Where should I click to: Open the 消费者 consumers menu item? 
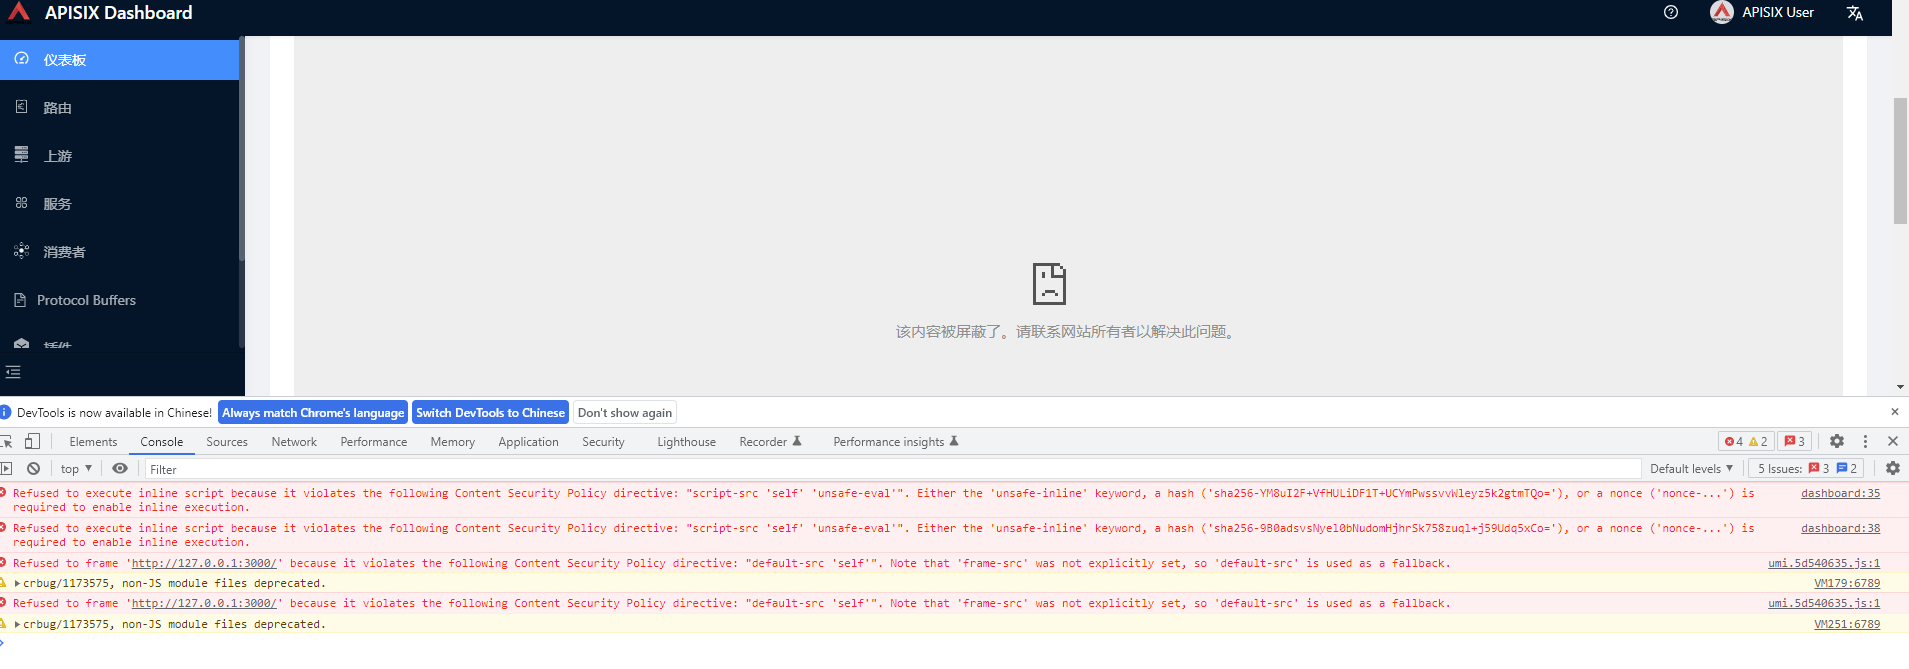[120, 252]
